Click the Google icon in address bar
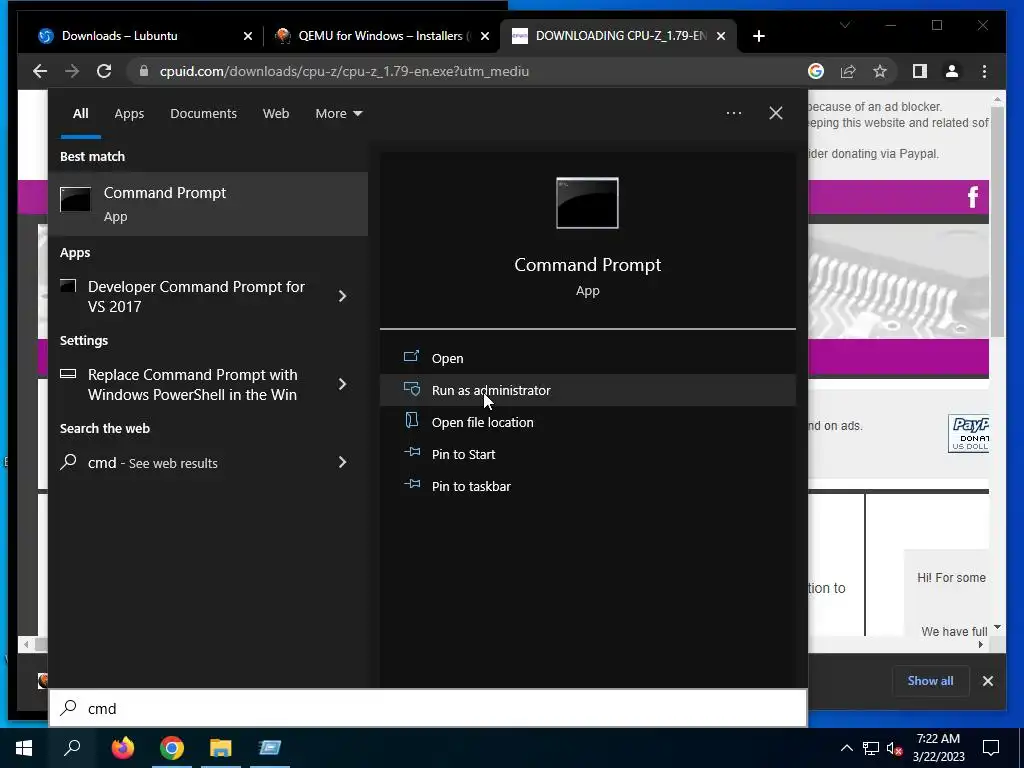1024x768 pixels. tap(816, 71)
